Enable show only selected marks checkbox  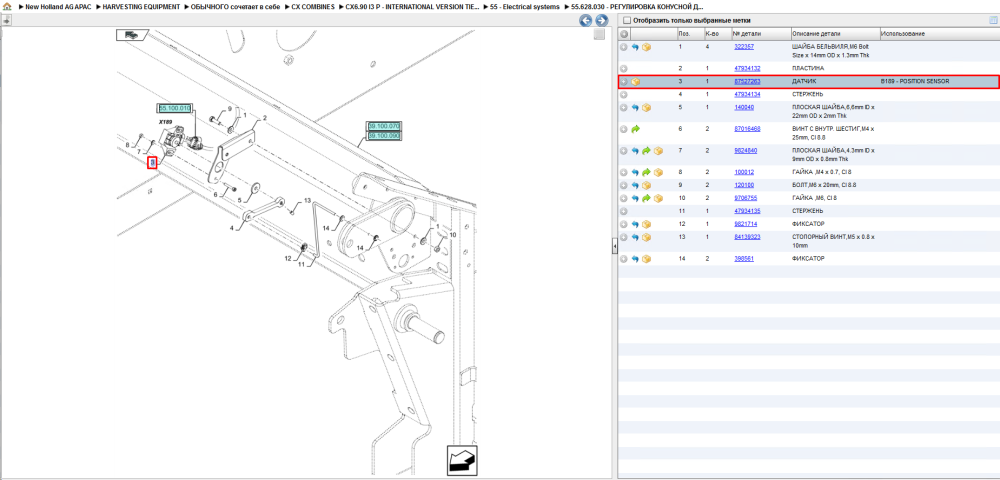pos(626,20)
